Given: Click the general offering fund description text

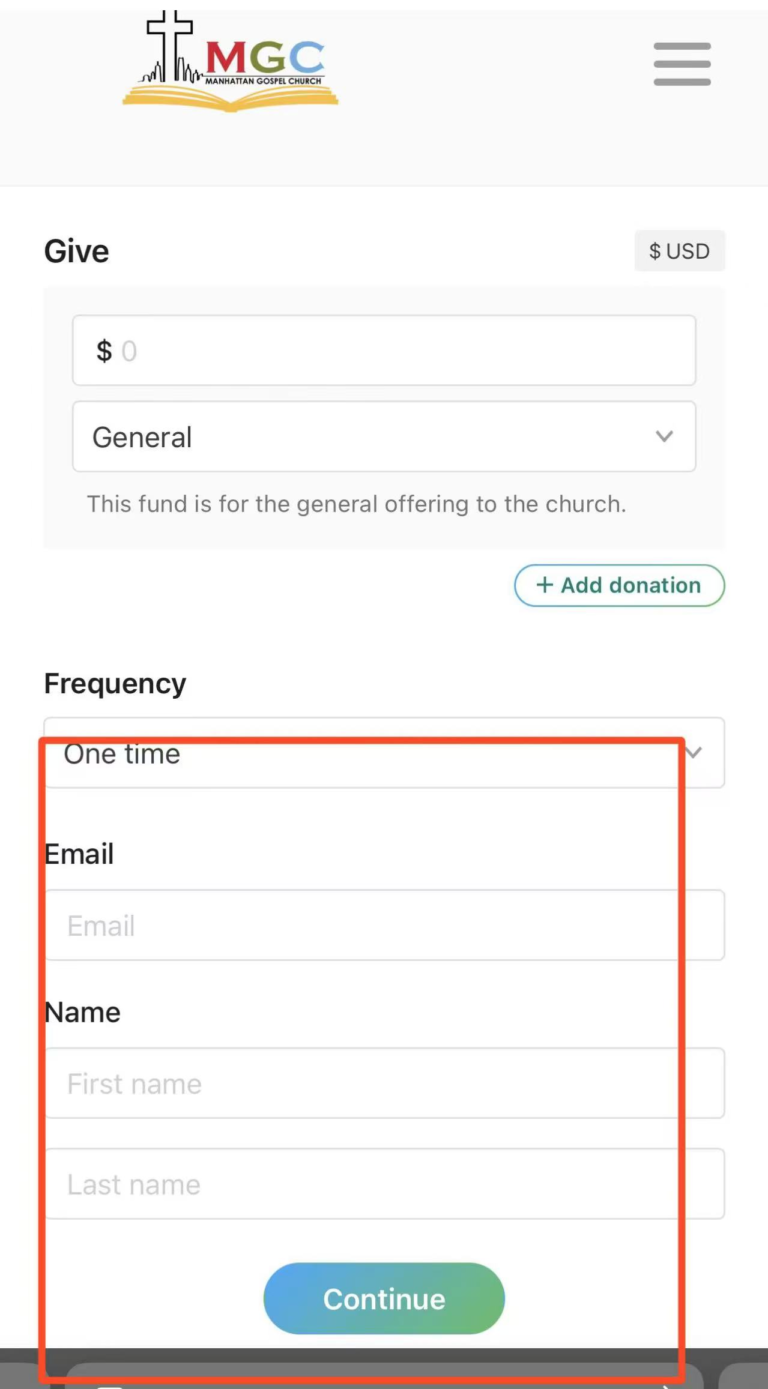Looking at the screenshot, I should coord(356,504).
